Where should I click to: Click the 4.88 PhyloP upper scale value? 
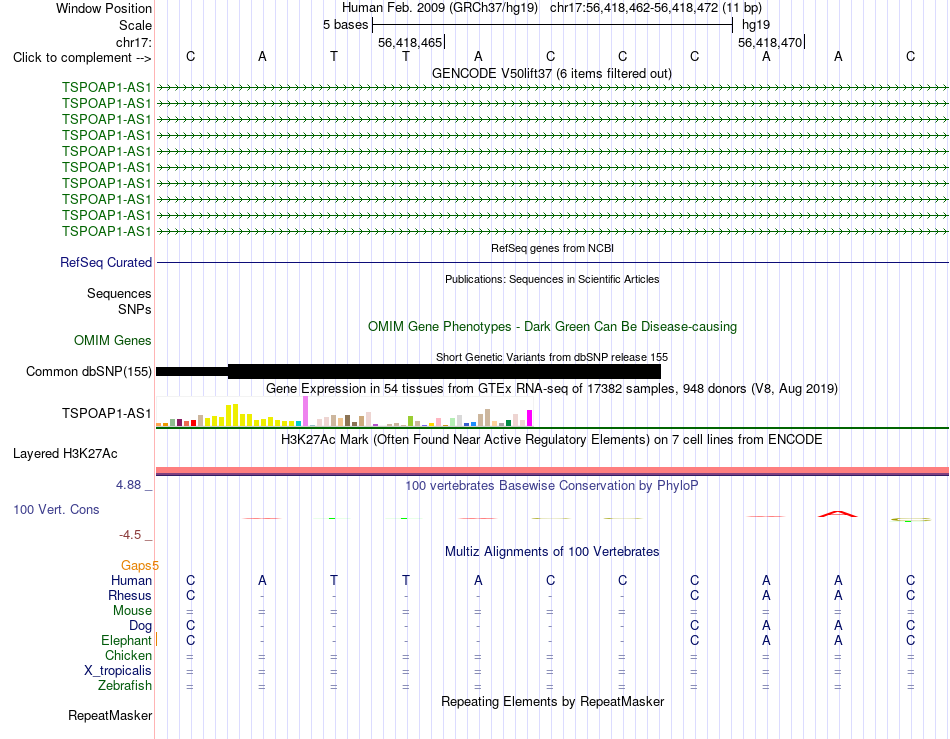(128, 485)
